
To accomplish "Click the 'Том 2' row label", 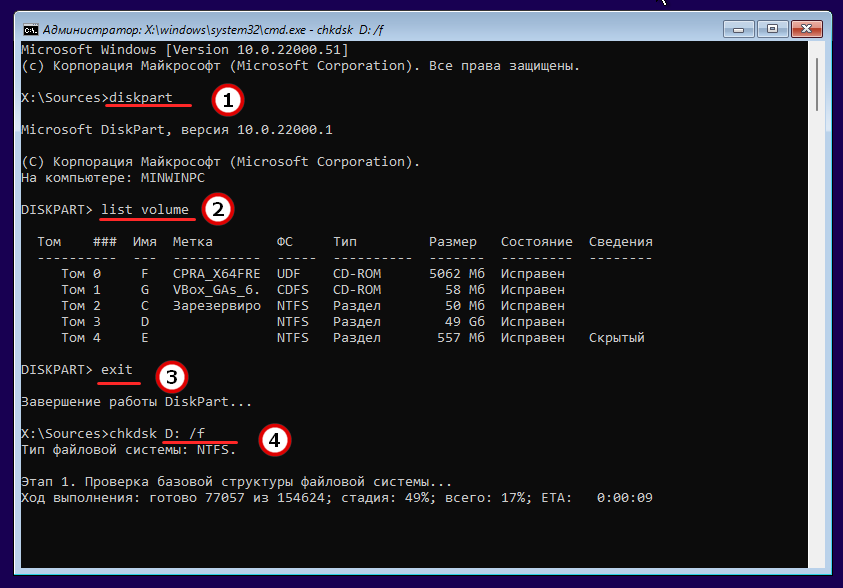I will coord(81,306).
